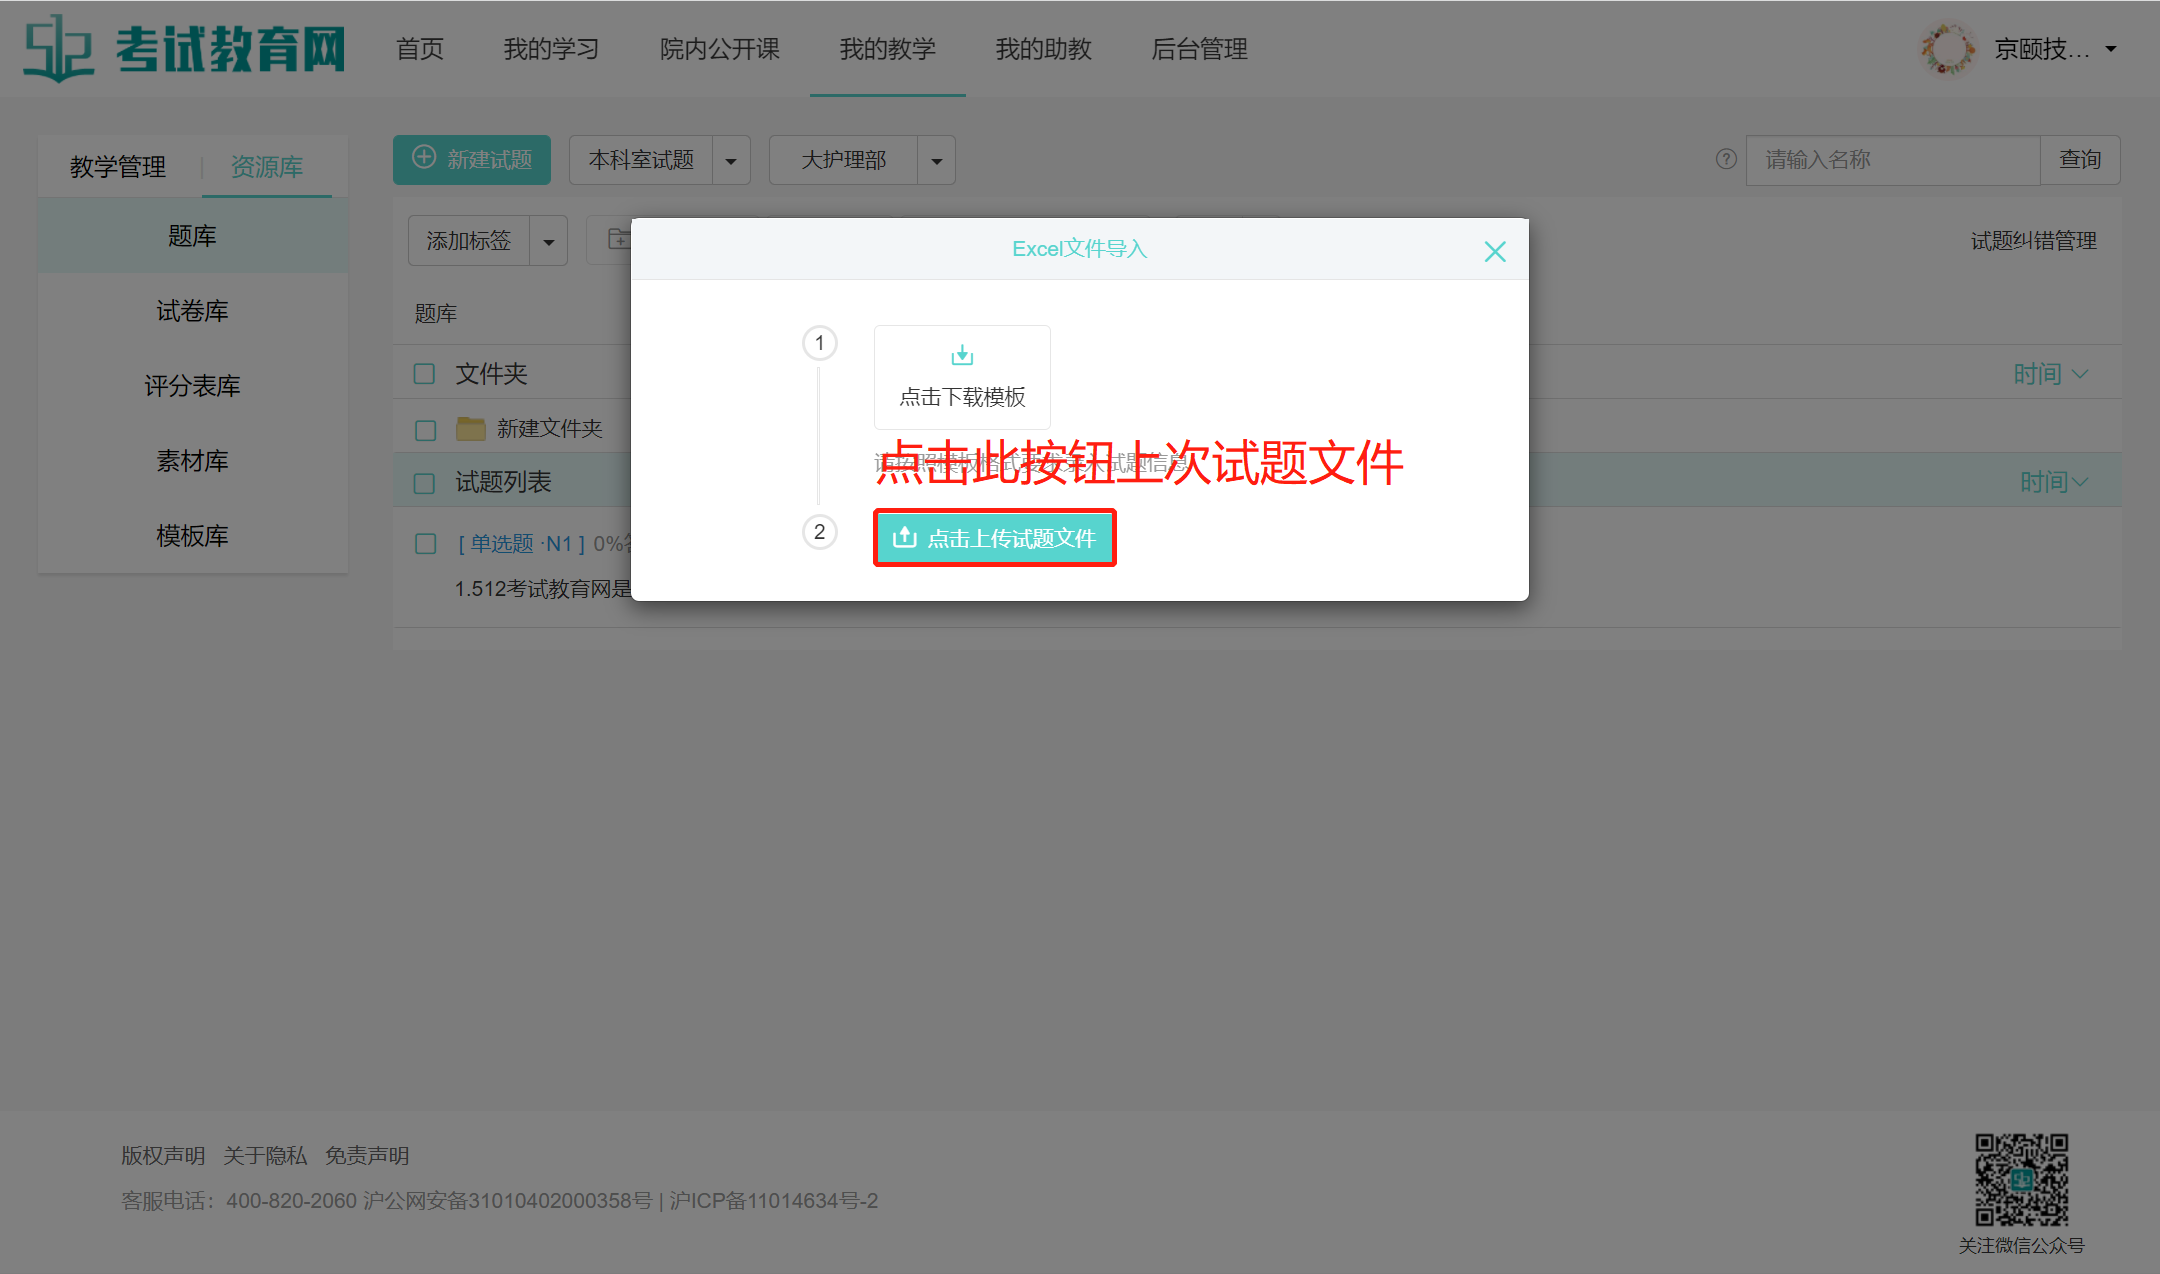Open the 大护理部 dropdown arrow
This screenshot has width=2160, height=1274.
936,161
